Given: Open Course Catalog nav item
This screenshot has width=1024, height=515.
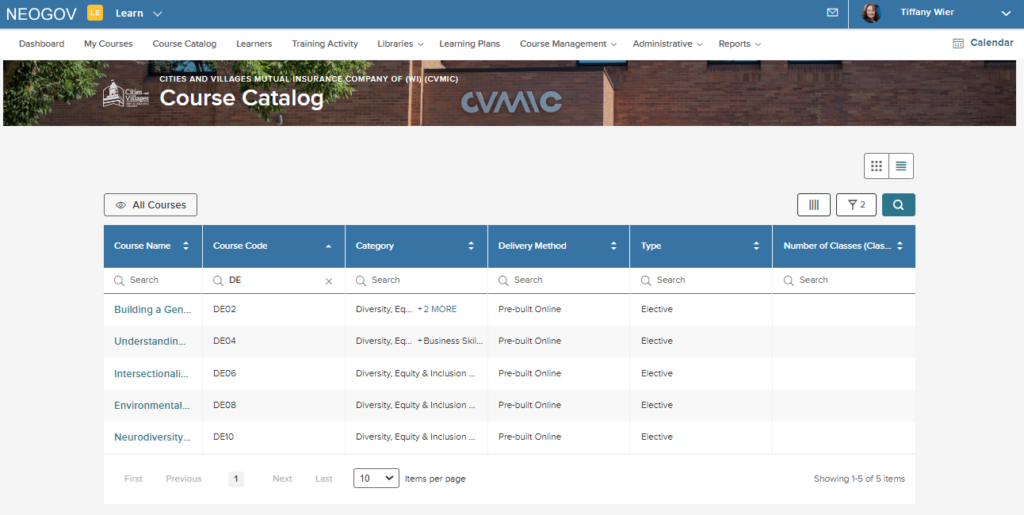Looking at the screenshot, I should [x=184, y=44].
